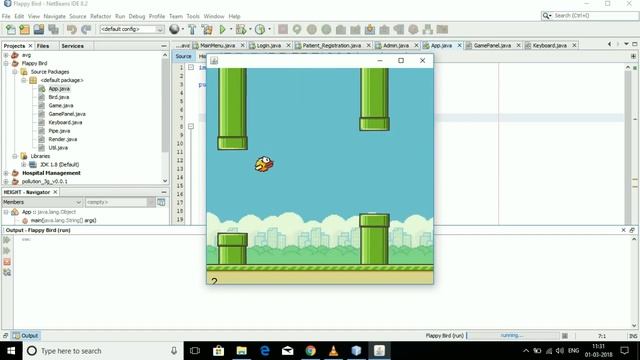Open Mail app from taskbar

(288, 351)
